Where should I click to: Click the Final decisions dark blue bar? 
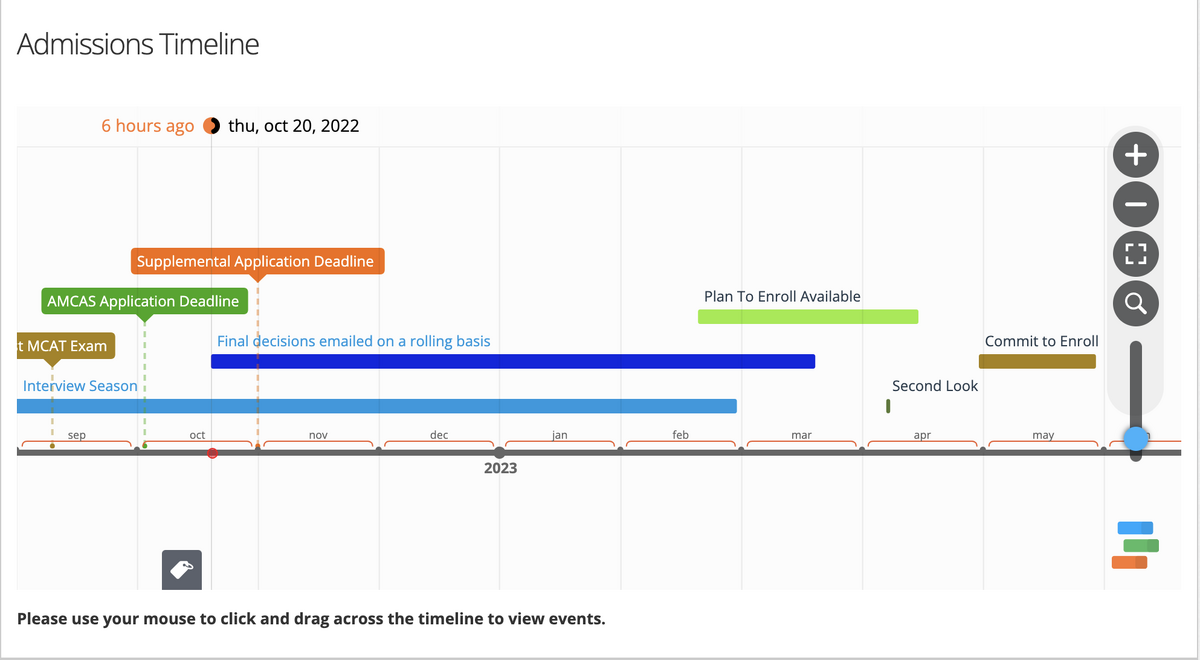tap(513, 361)
